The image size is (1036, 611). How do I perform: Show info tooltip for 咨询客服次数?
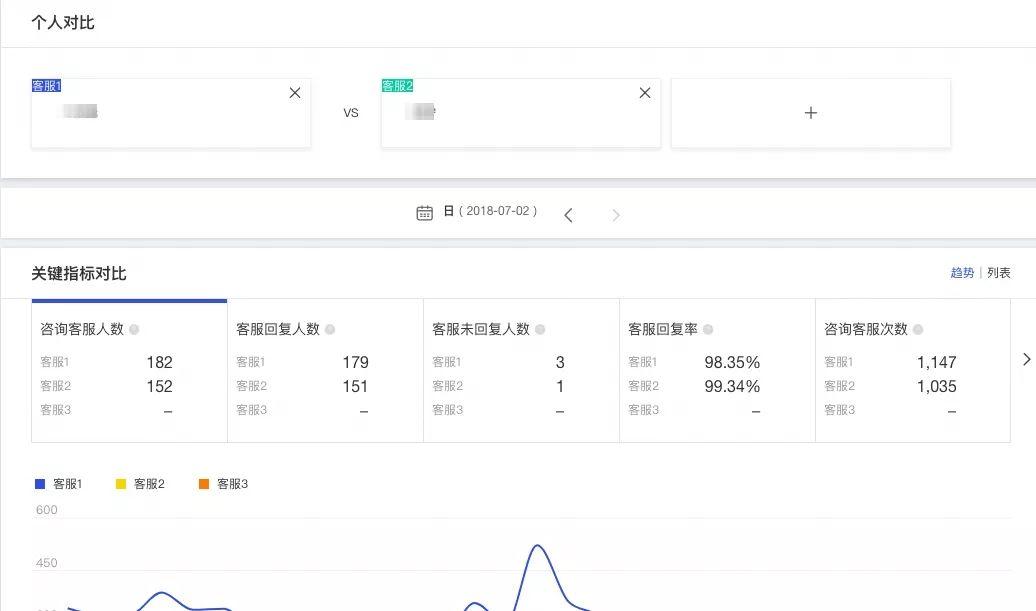918,329
